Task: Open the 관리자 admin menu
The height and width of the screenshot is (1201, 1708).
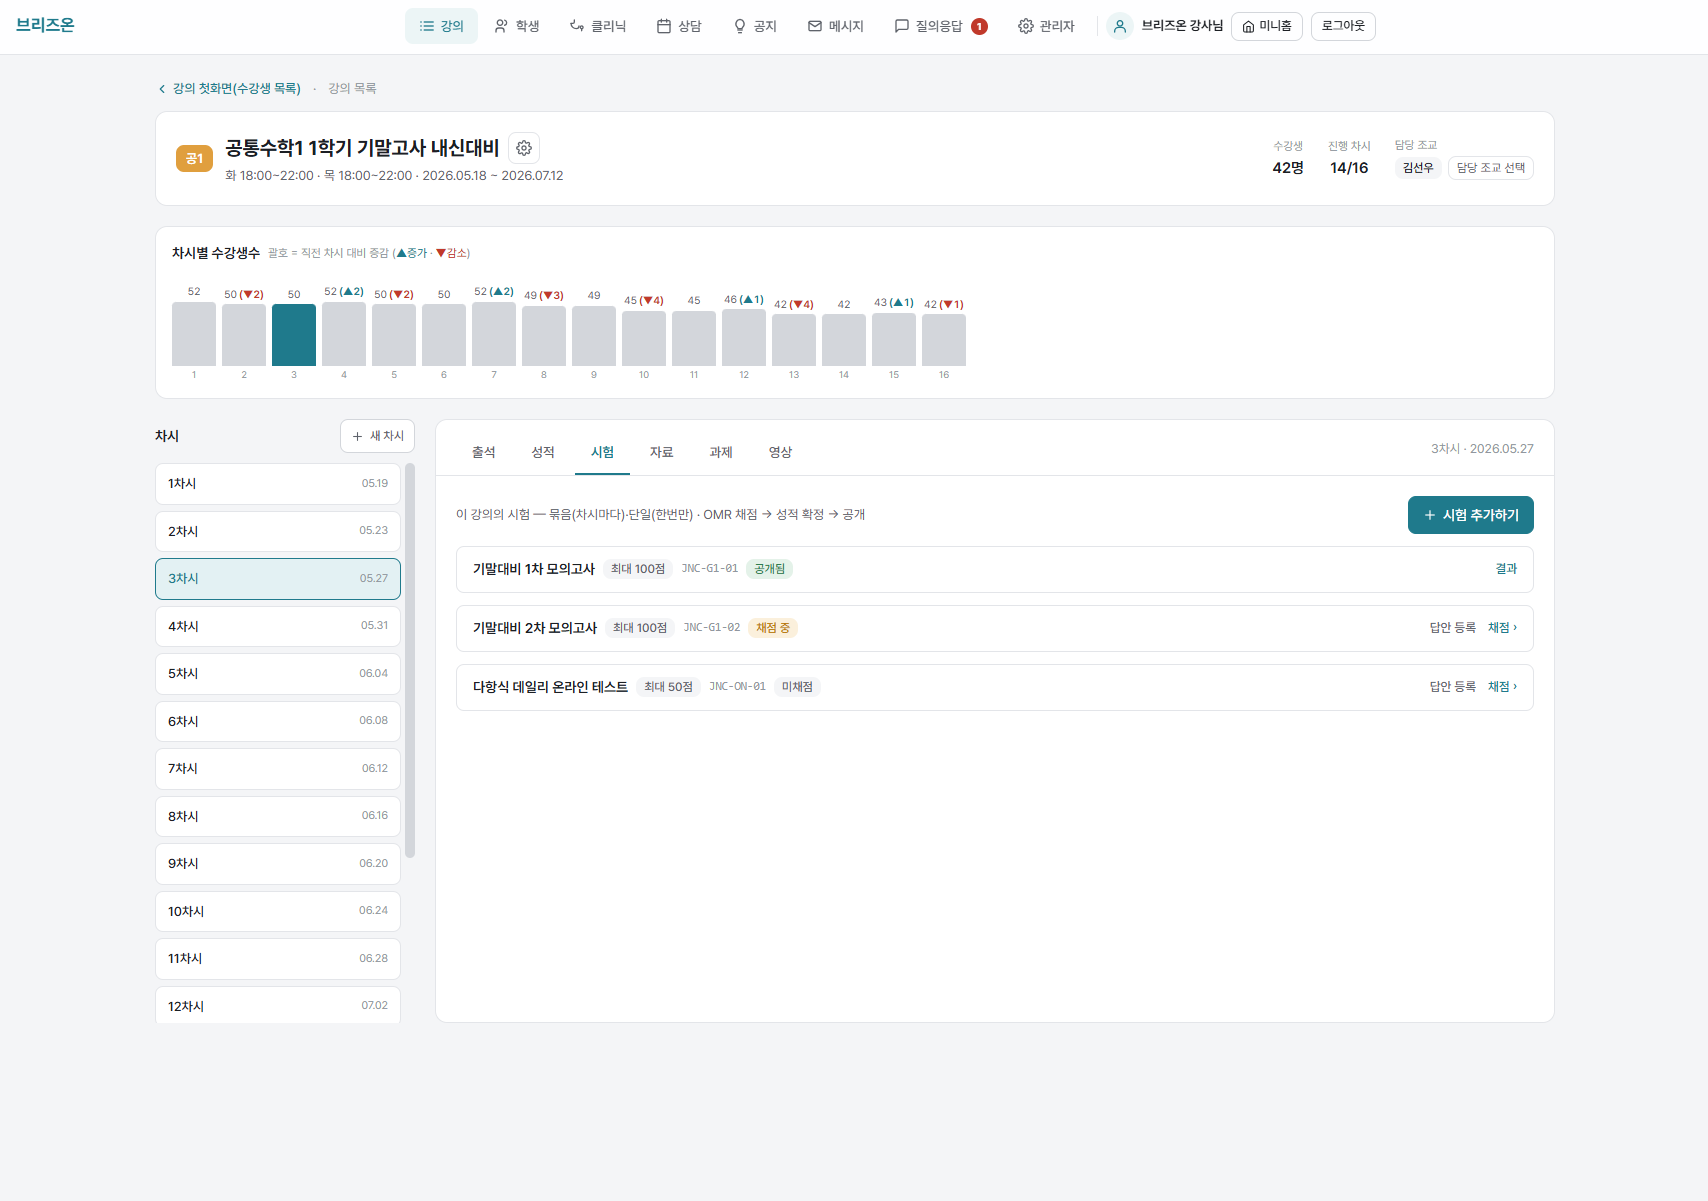Action: pyautogui.click(x=1046, y=26)
